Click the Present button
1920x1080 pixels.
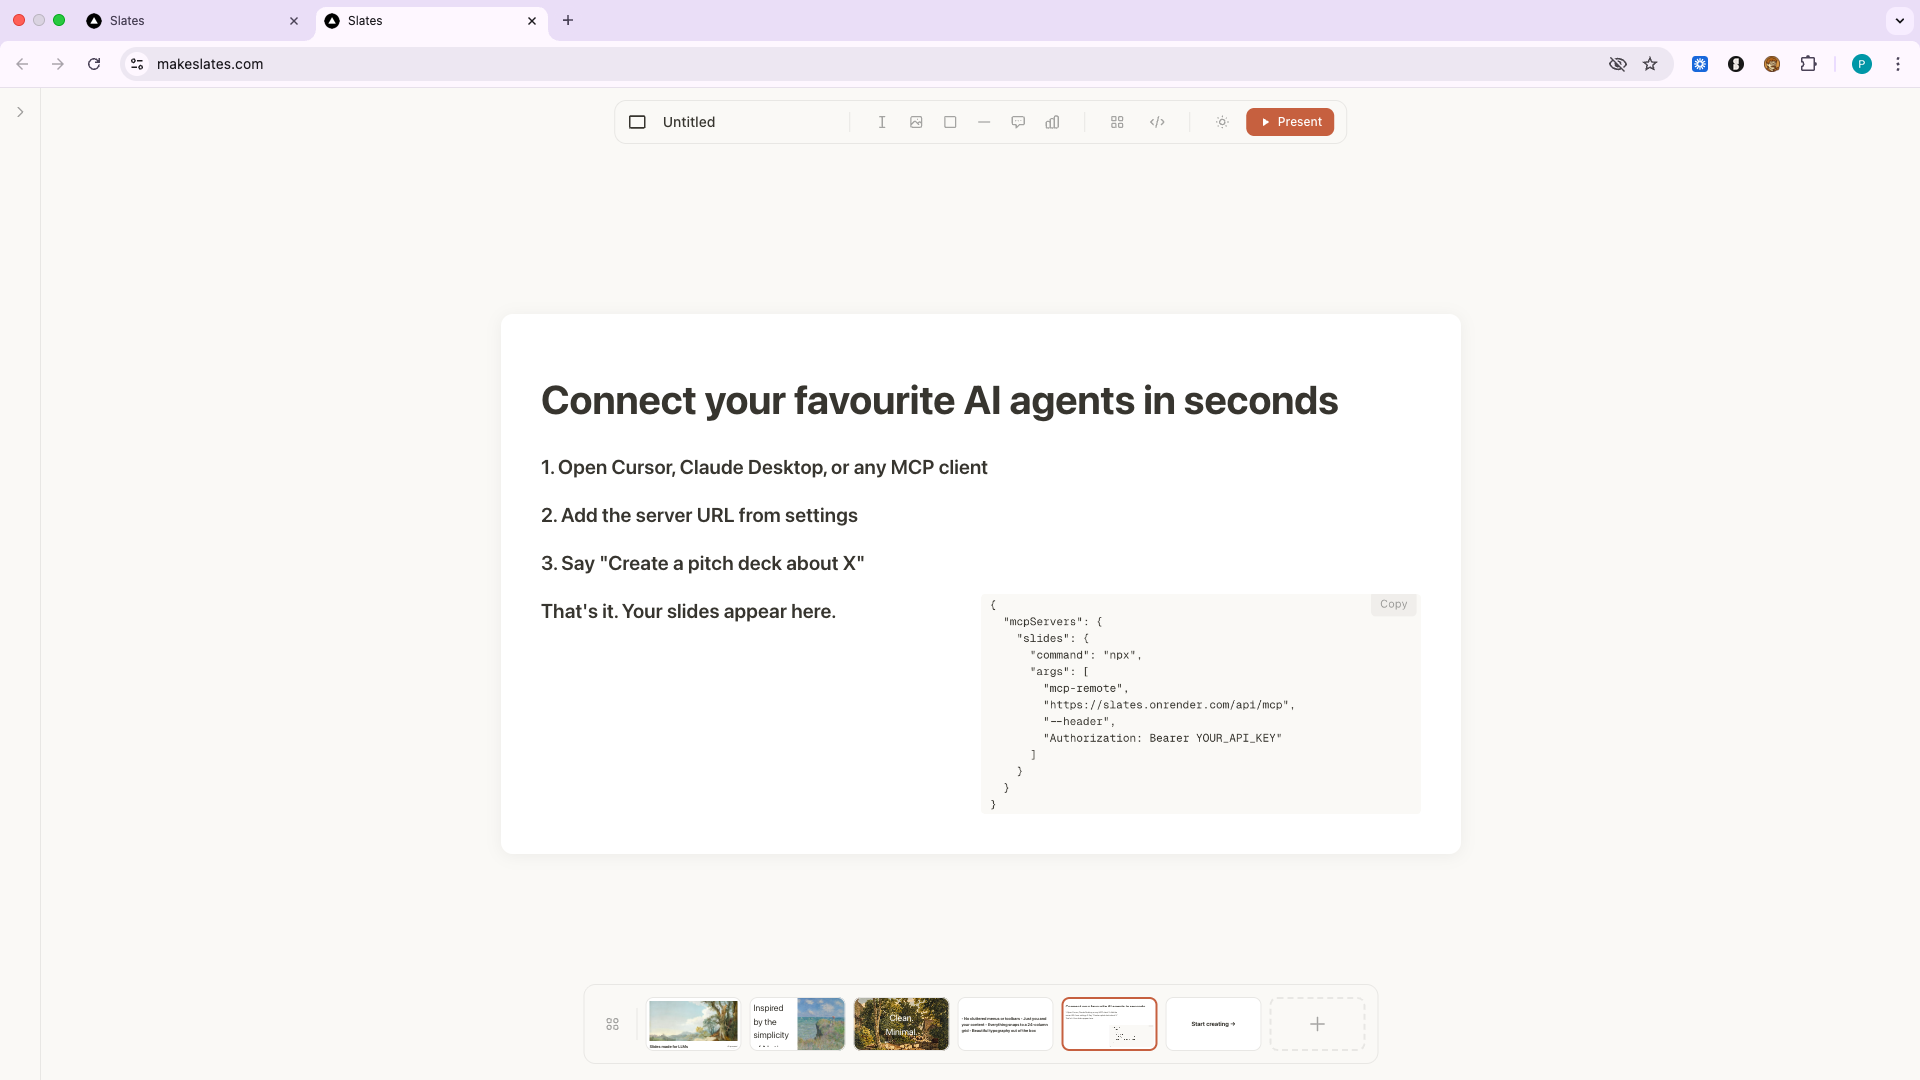pos(1290,122)
